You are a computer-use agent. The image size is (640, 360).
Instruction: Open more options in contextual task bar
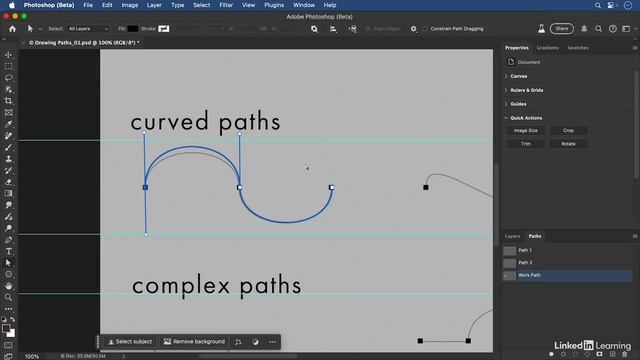[272, 342]
